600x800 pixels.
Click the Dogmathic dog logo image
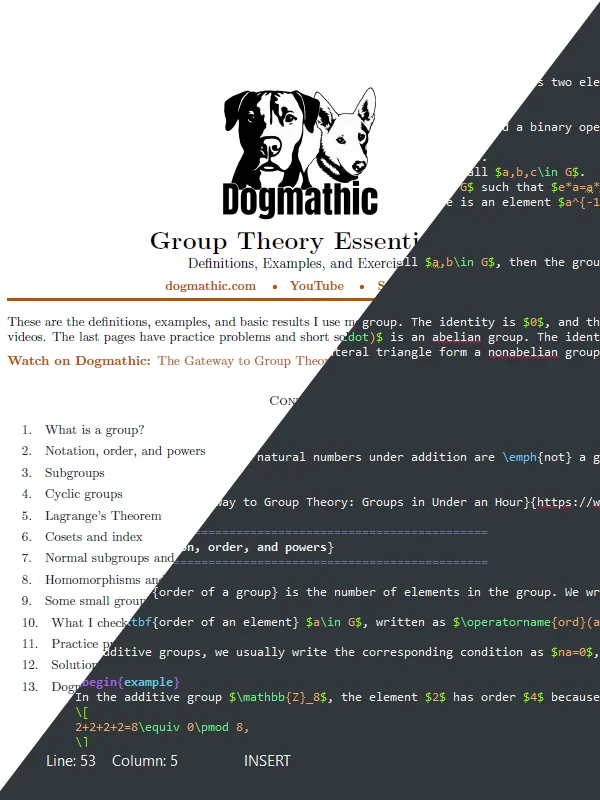click(300, 152)
